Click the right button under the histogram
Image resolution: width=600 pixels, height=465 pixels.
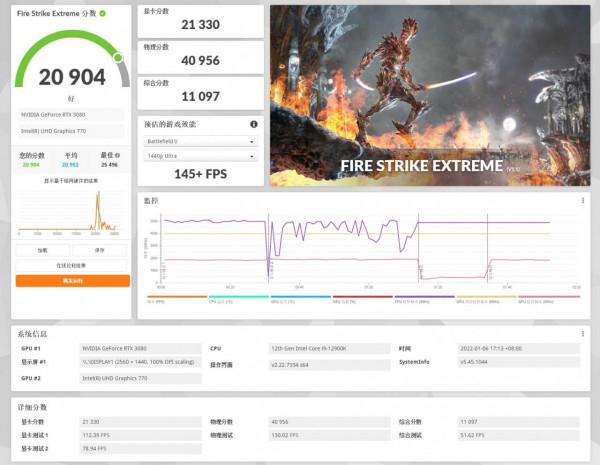100,250
